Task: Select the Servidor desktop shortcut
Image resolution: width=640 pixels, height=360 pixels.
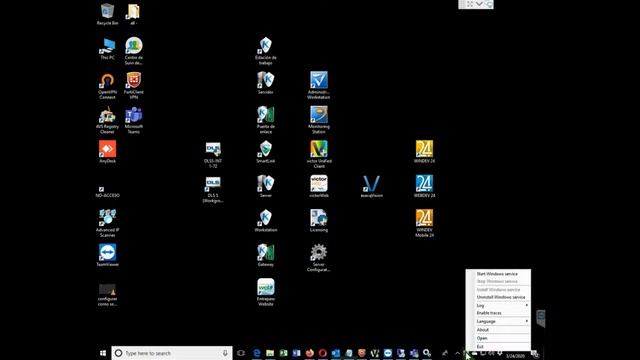Action: (x=266, y=83)
